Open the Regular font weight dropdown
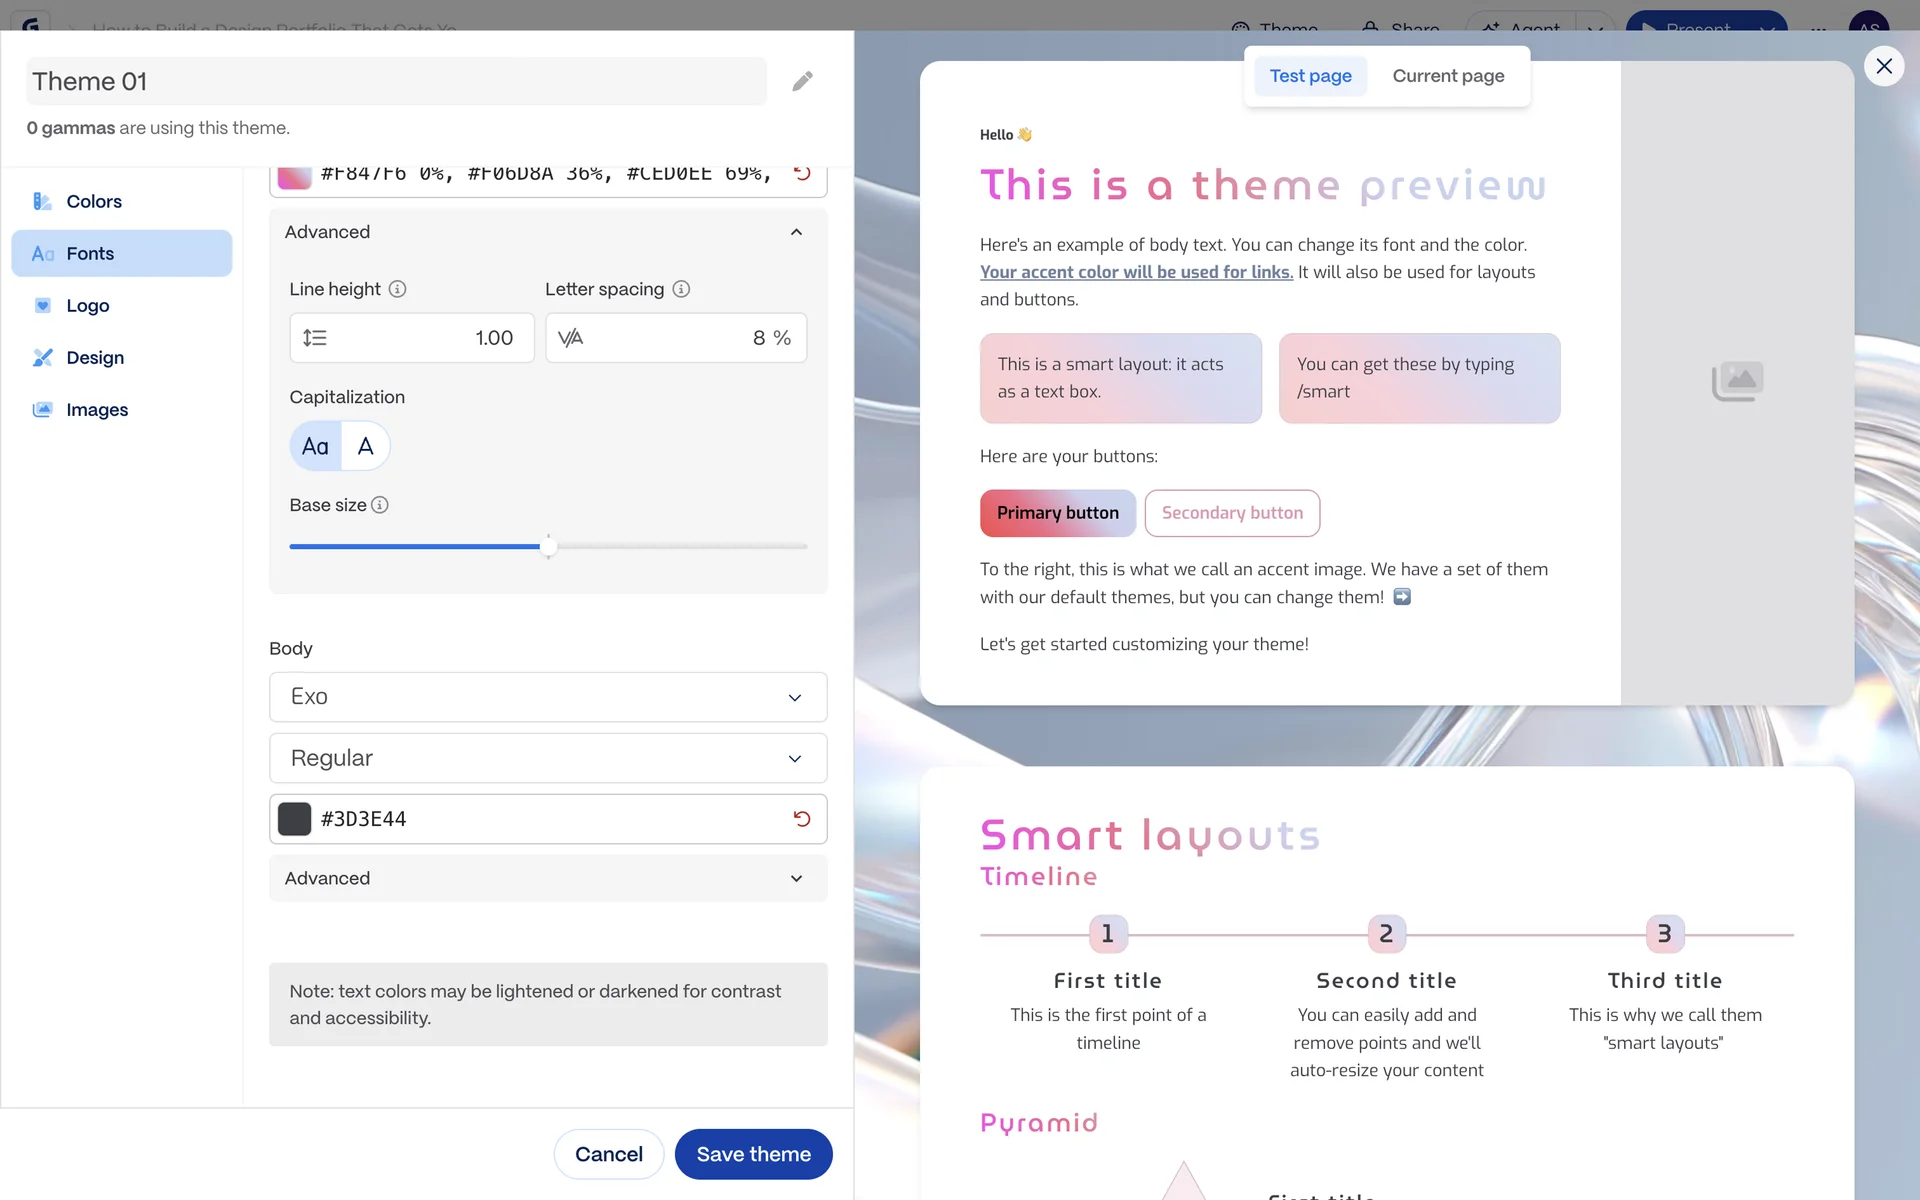The image size is (1920, 1200). click(548, 758)
